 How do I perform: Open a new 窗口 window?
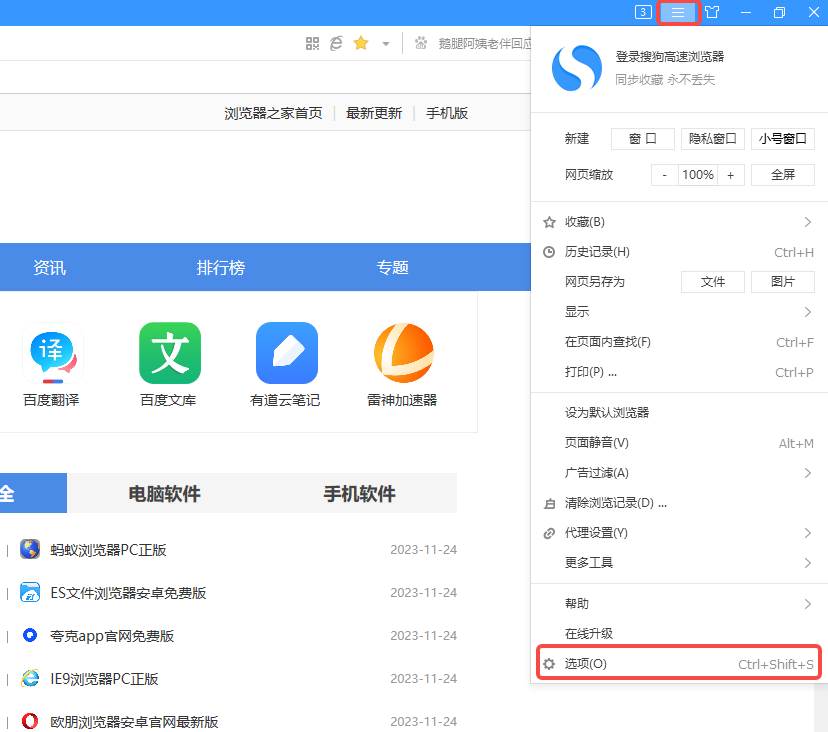pos(643,139)
